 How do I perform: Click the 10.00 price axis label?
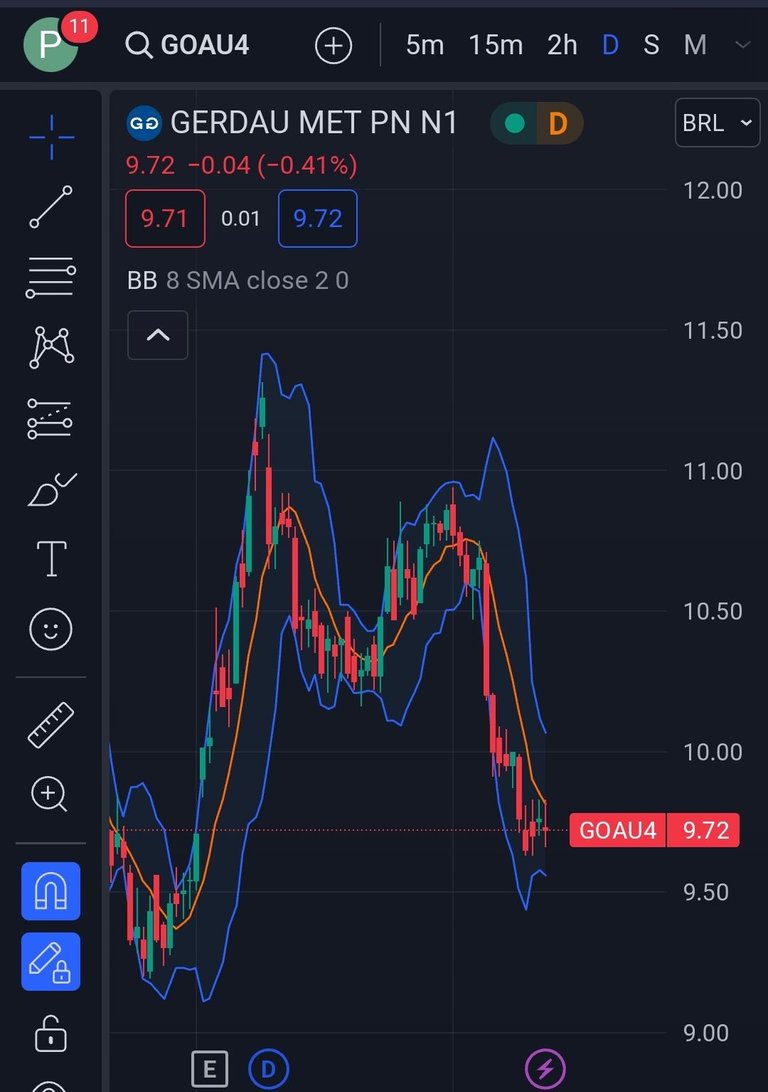tap(712, 752)
